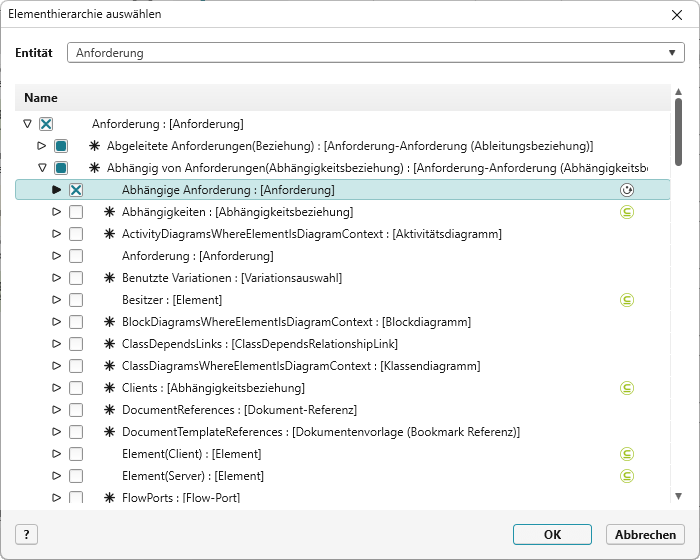
Task: Tick the ClassDependsLinks checkbox
Action: [76, 344]
